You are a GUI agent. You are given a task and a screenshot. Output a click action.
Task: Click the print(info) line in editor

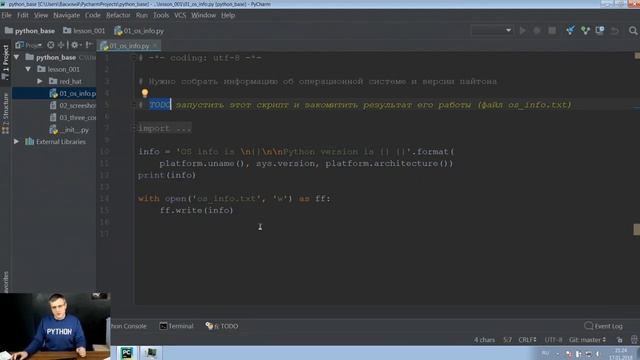(167, 175)
